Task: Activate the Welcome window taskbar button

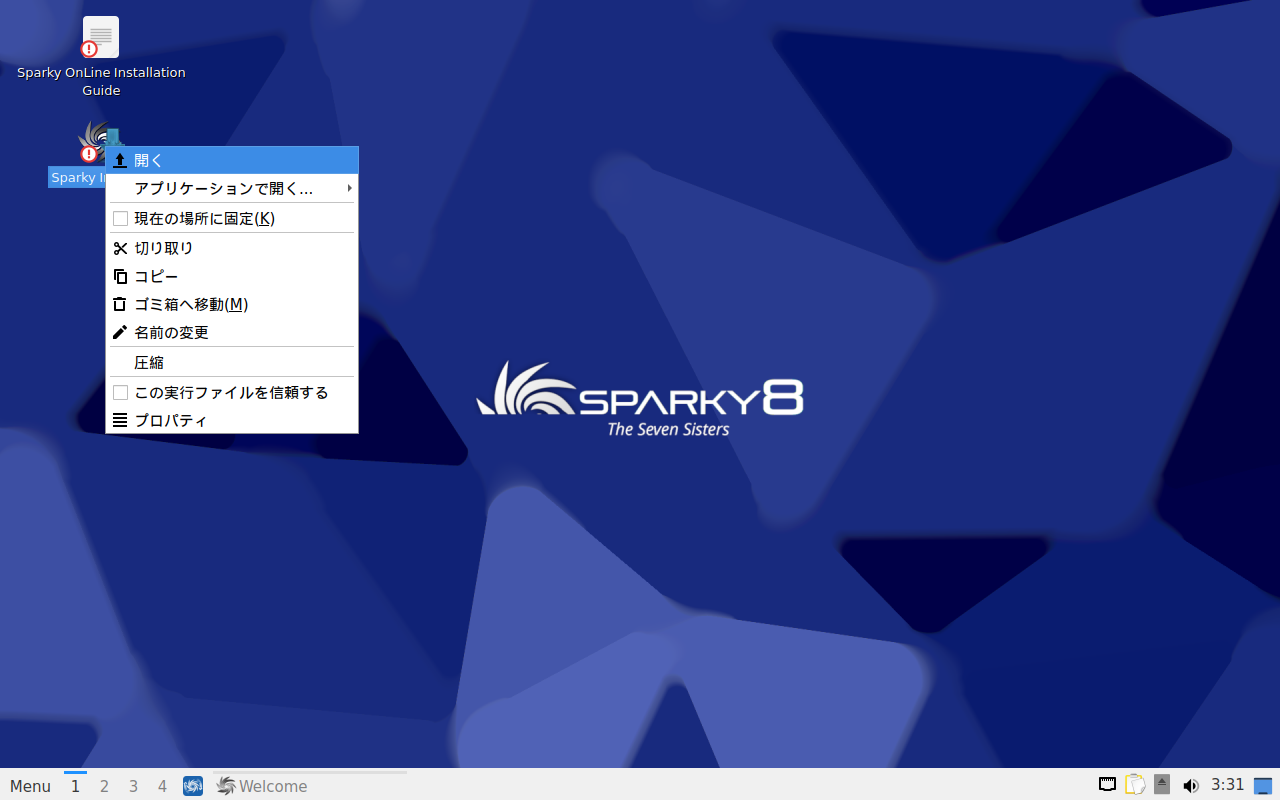Action: pos(309,786)
